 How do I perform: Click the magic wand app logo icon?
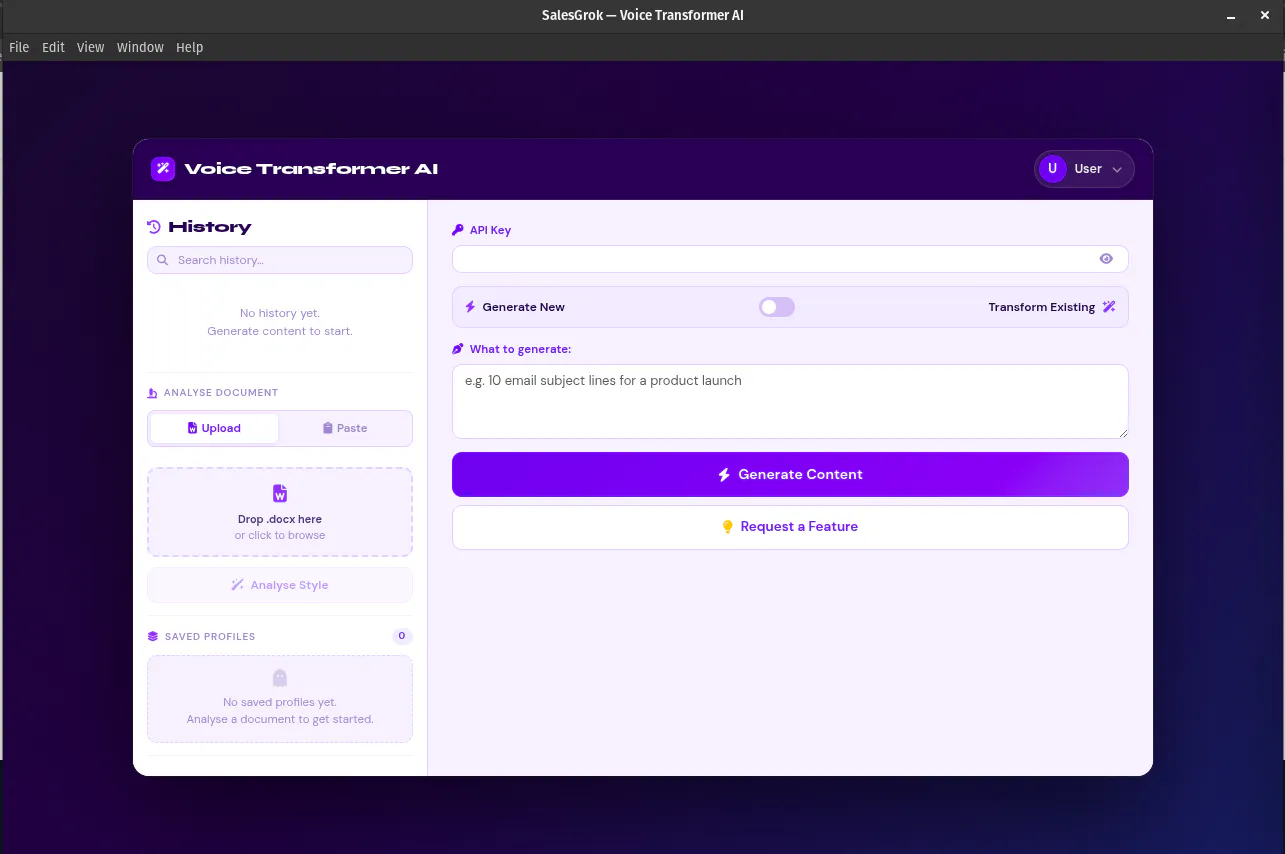tap(163, 169)
